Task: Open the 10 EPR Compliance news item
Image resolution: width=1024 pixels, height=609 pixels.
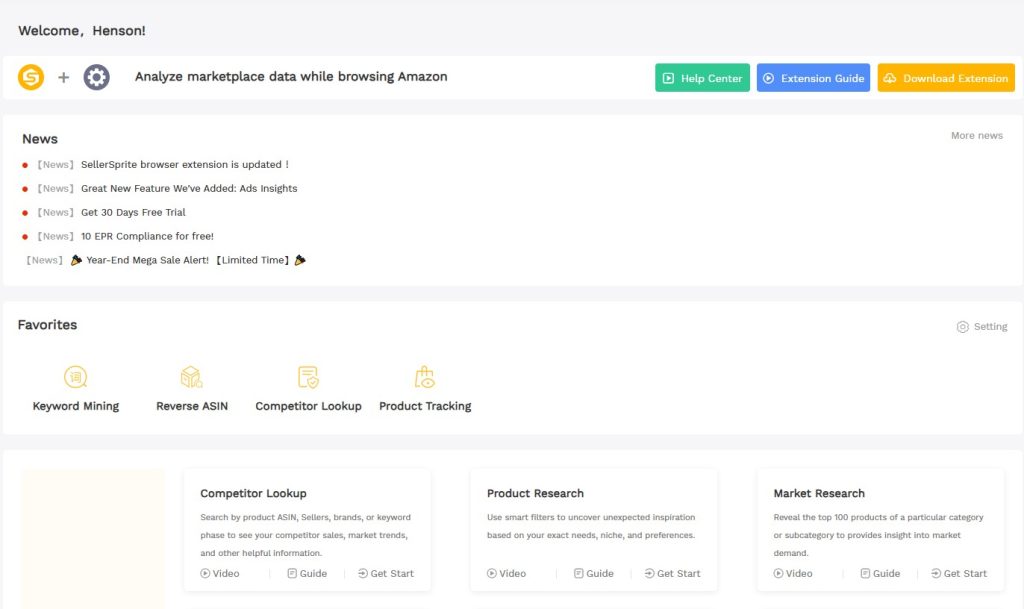Action: pos(147,237)
